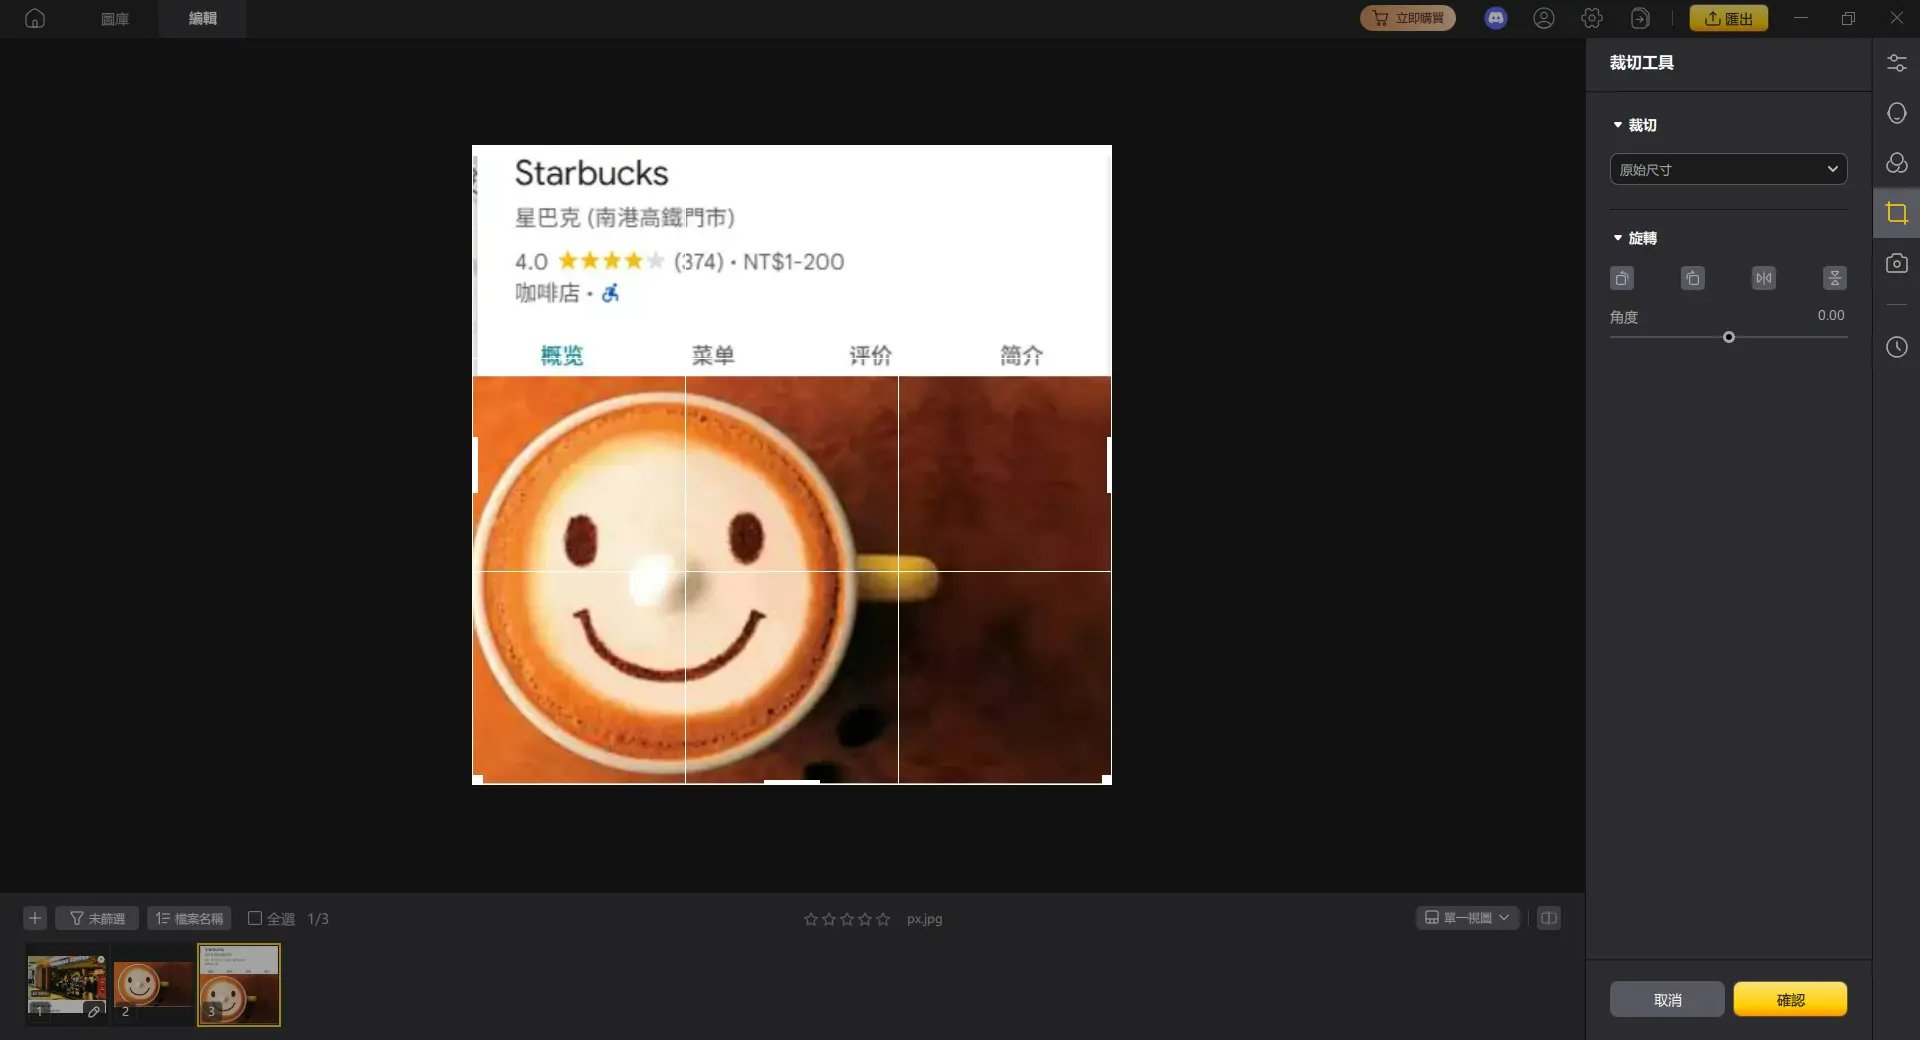Open the color filters panel icon
1920x1040 pixels.
pos(1896,163)
